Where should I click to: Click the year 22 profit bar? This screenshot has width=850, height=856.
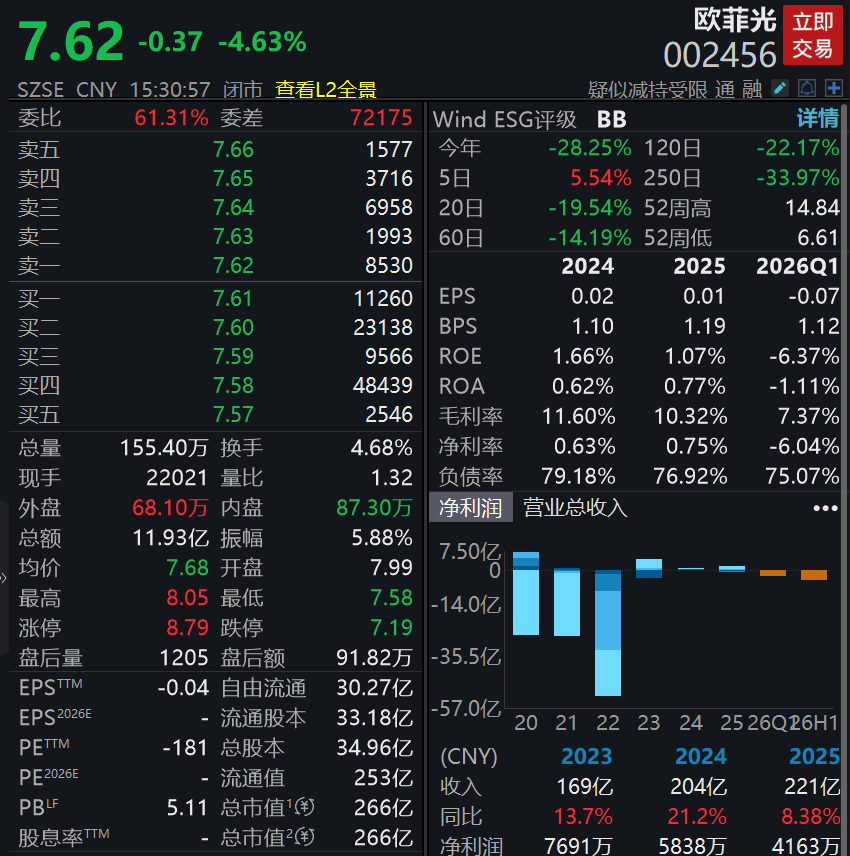(608, 633)
